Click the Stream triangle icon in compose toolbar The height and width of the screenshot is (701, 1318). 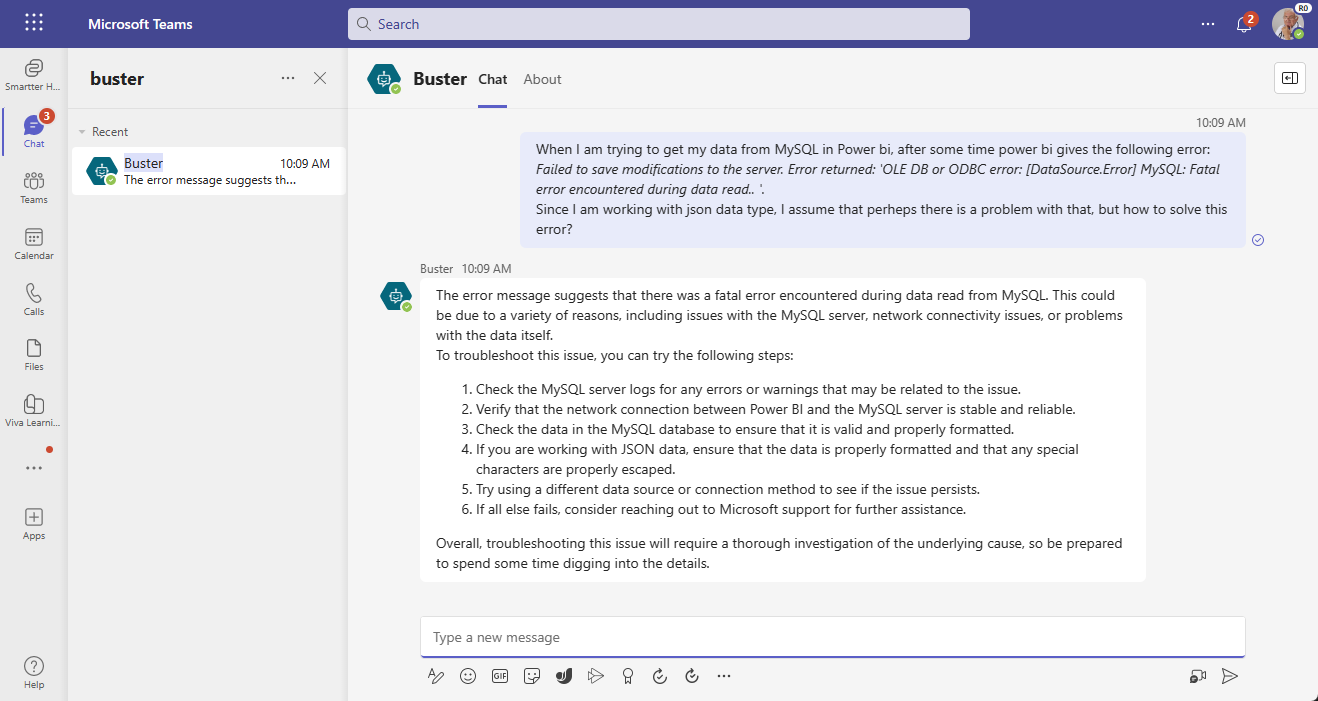(596, 676)
